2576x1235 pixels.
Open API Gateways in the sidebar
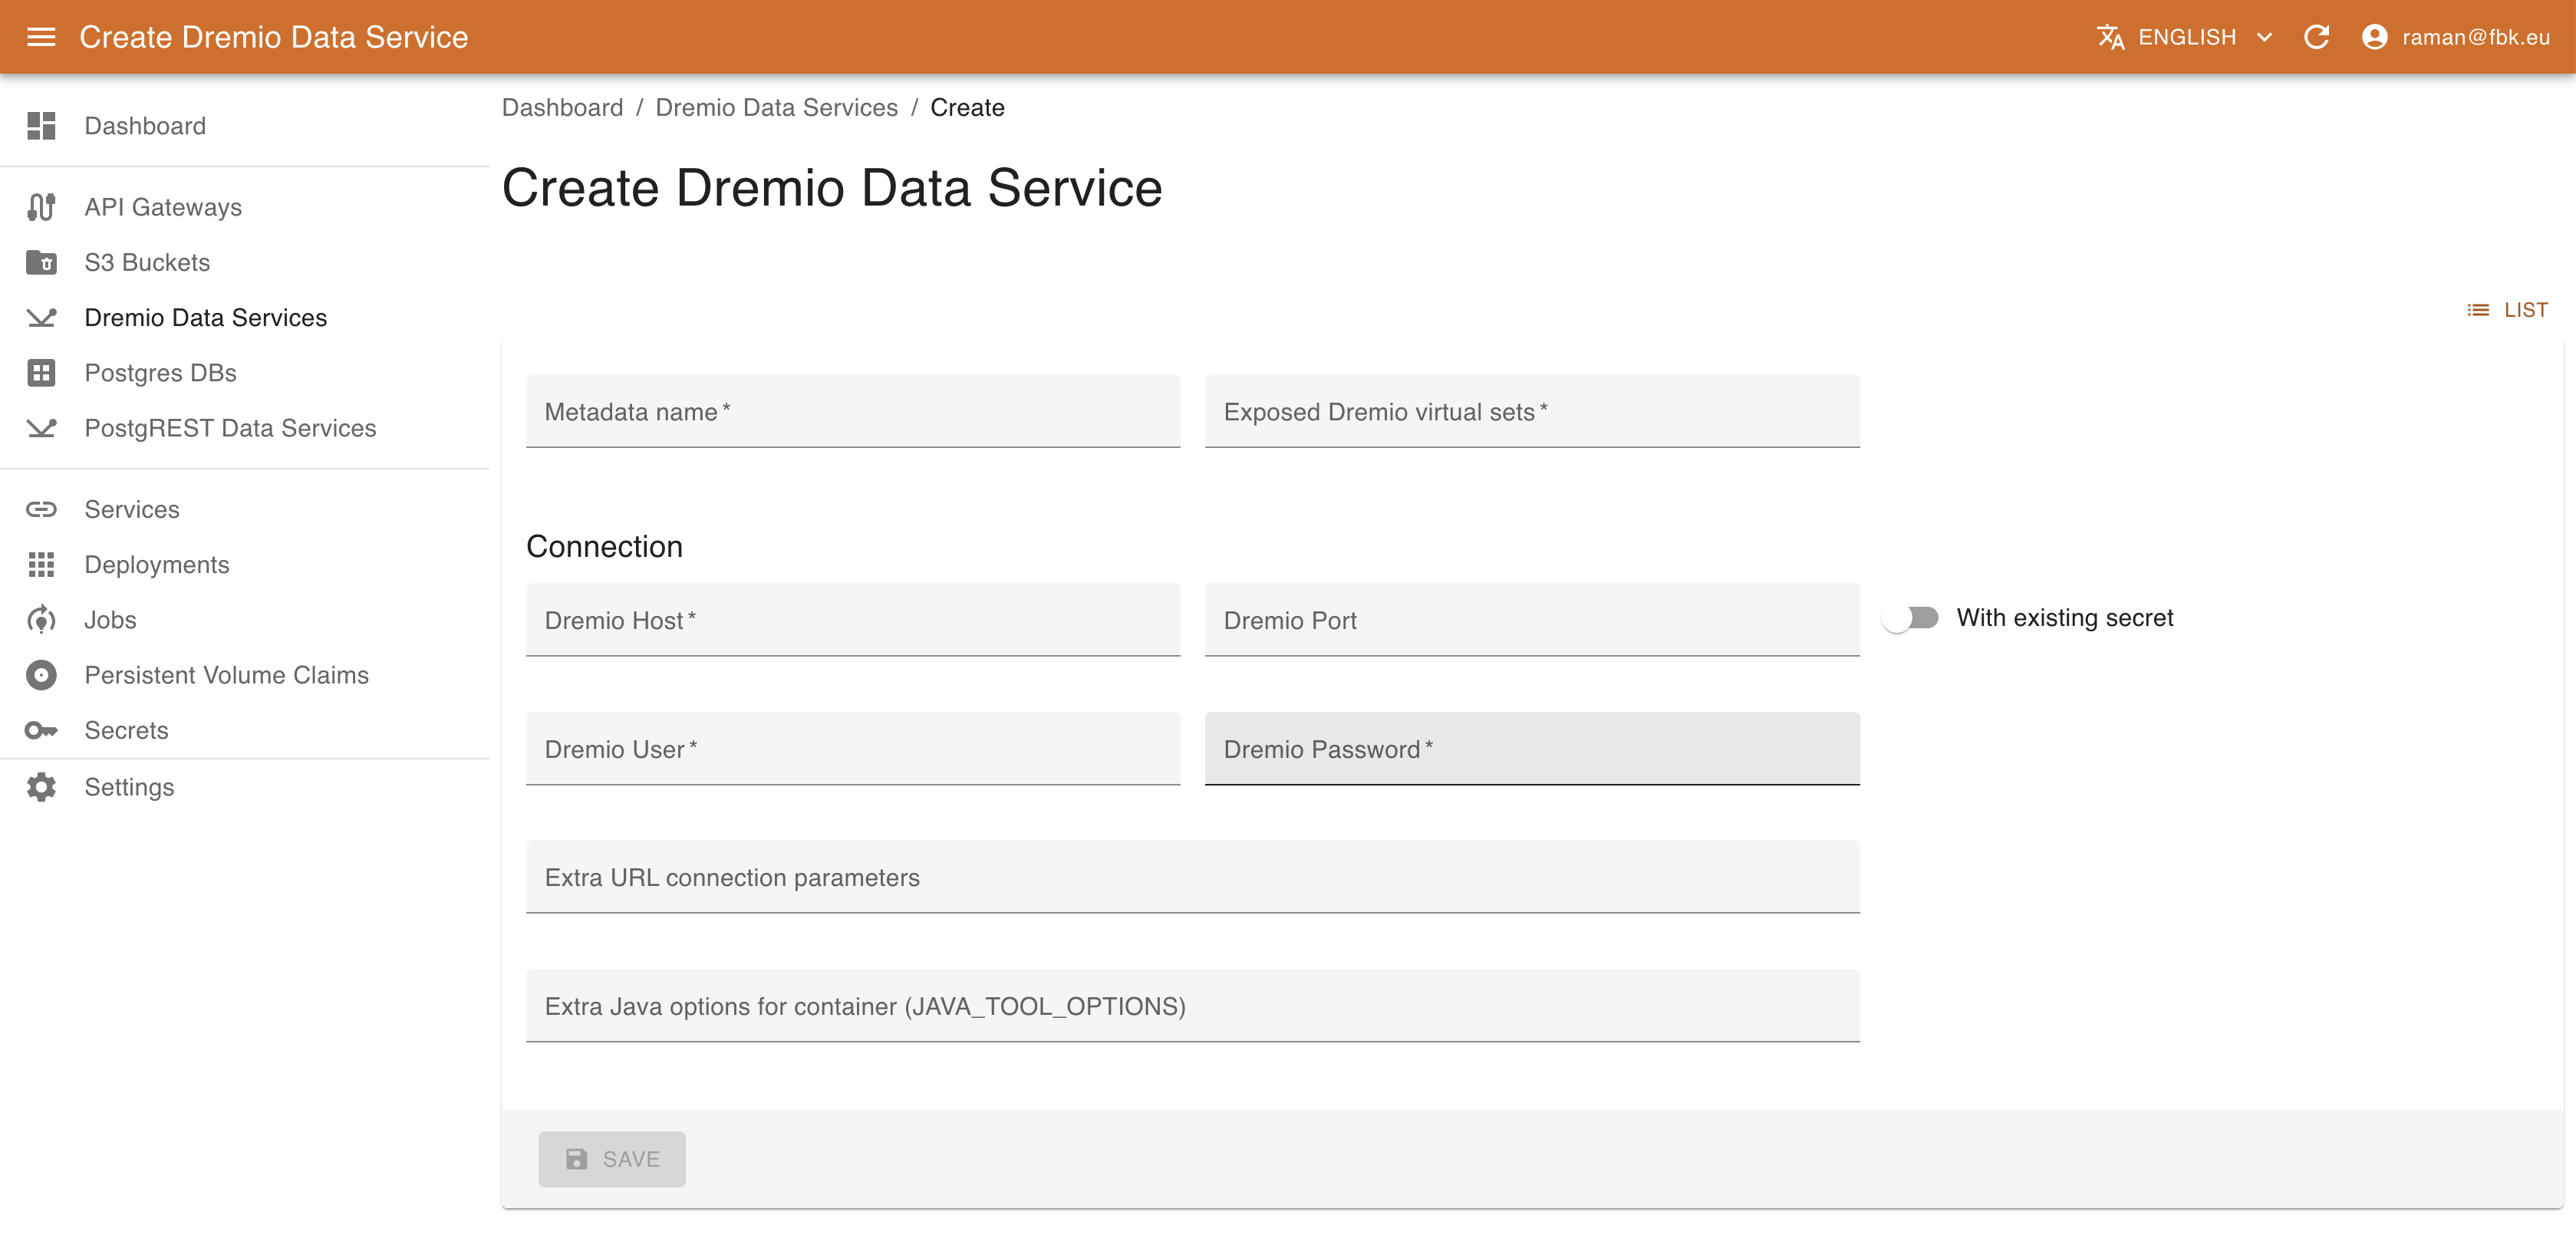tap(245, 207)
